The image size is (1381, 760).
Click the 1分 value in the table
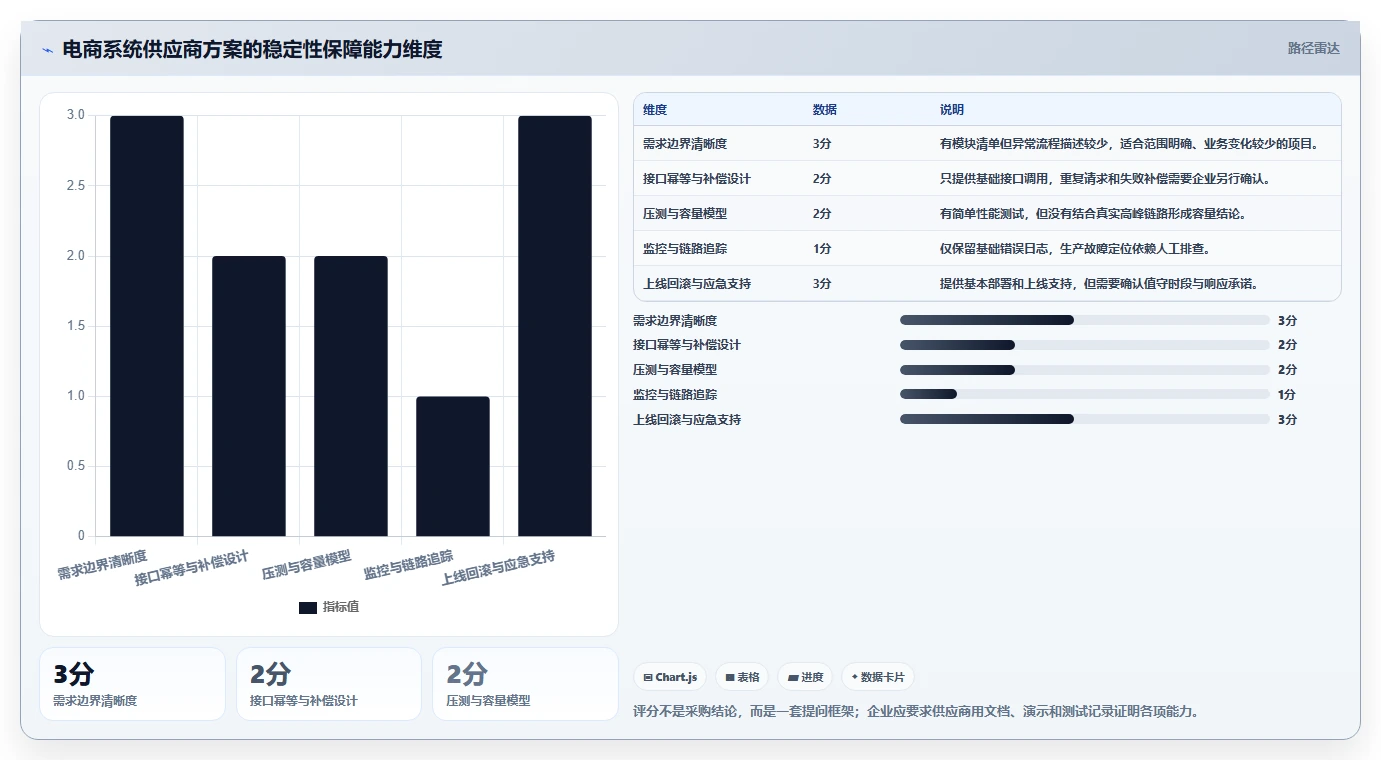pyautogui.click(x=822, y=249)
